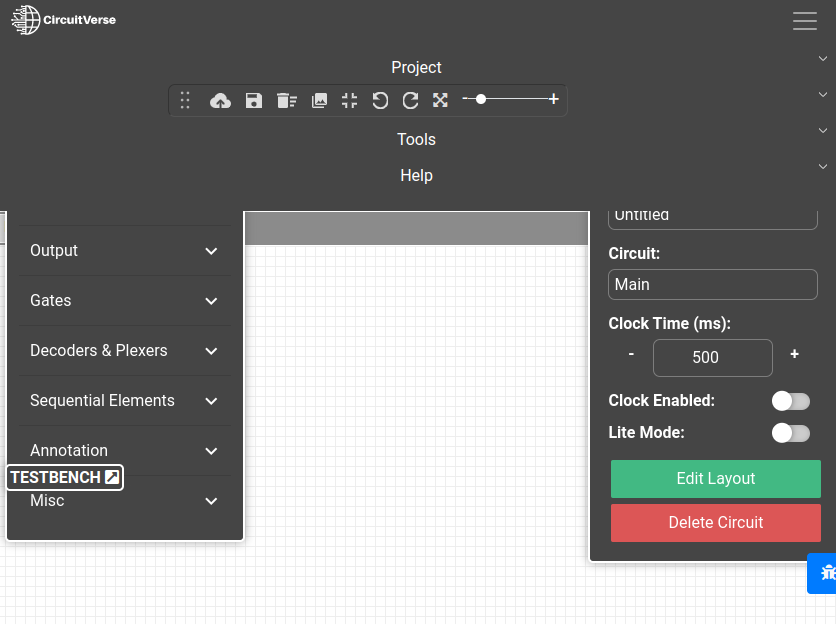Expand the Annotation category
Image resolution: width=836 pixels, height=624 pixels.
coord(125,451)
